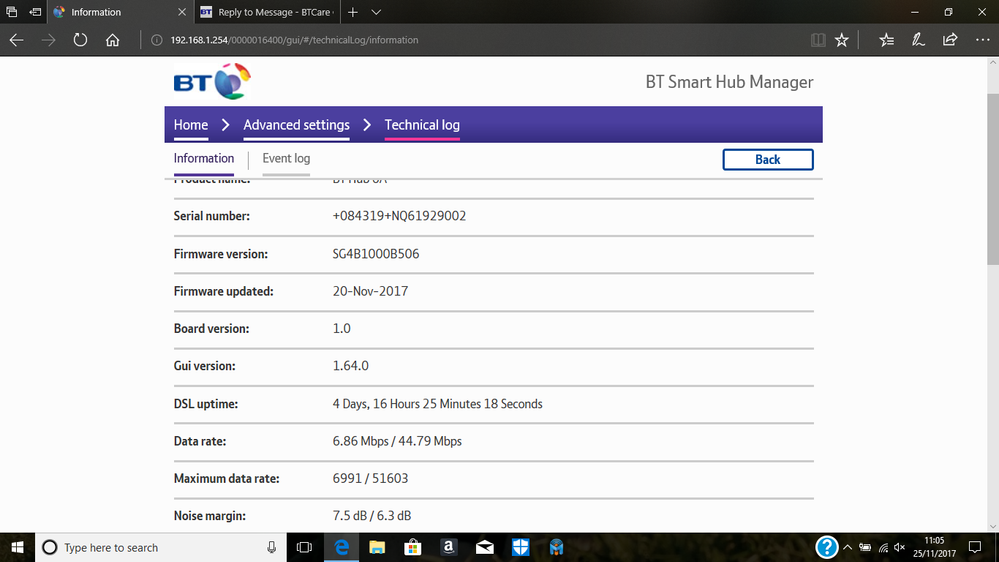Open Mail app from taskbar
The image size is (999, 562).
(x=485, y=547)
